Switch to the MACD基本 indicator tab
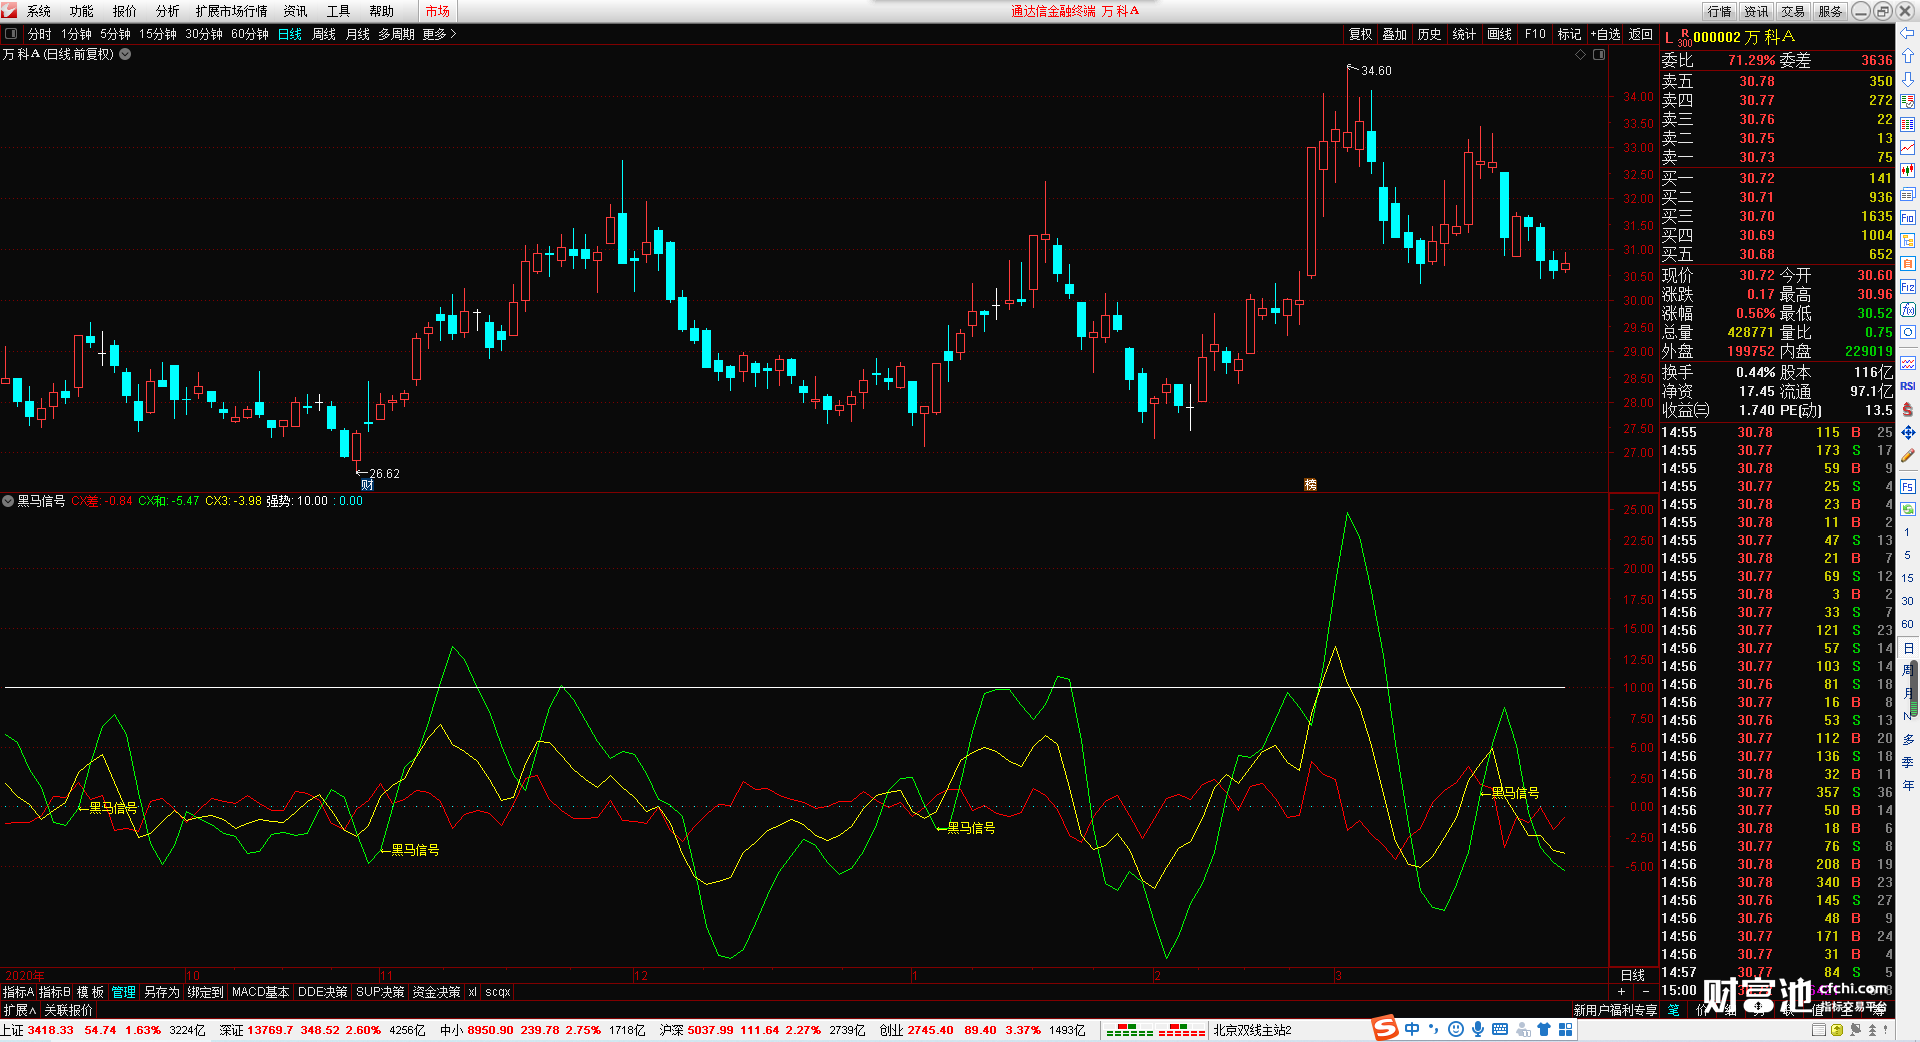The image size is (1920, 1042). tap(260, 992)
